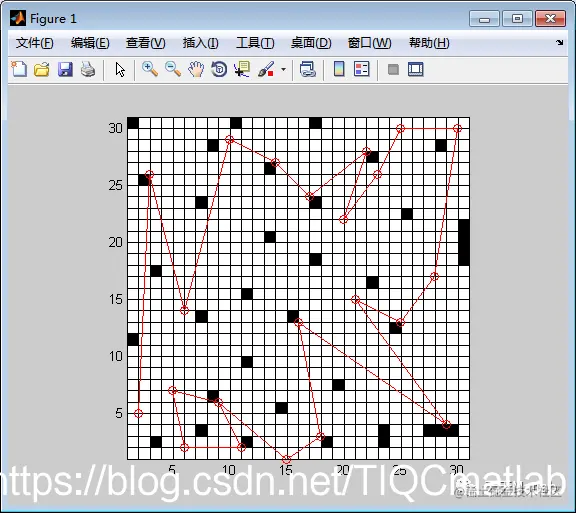Open the 桌面(D) menu
Image resolution: width=576 pixels, height=513 pixels.
pos(311,43)
